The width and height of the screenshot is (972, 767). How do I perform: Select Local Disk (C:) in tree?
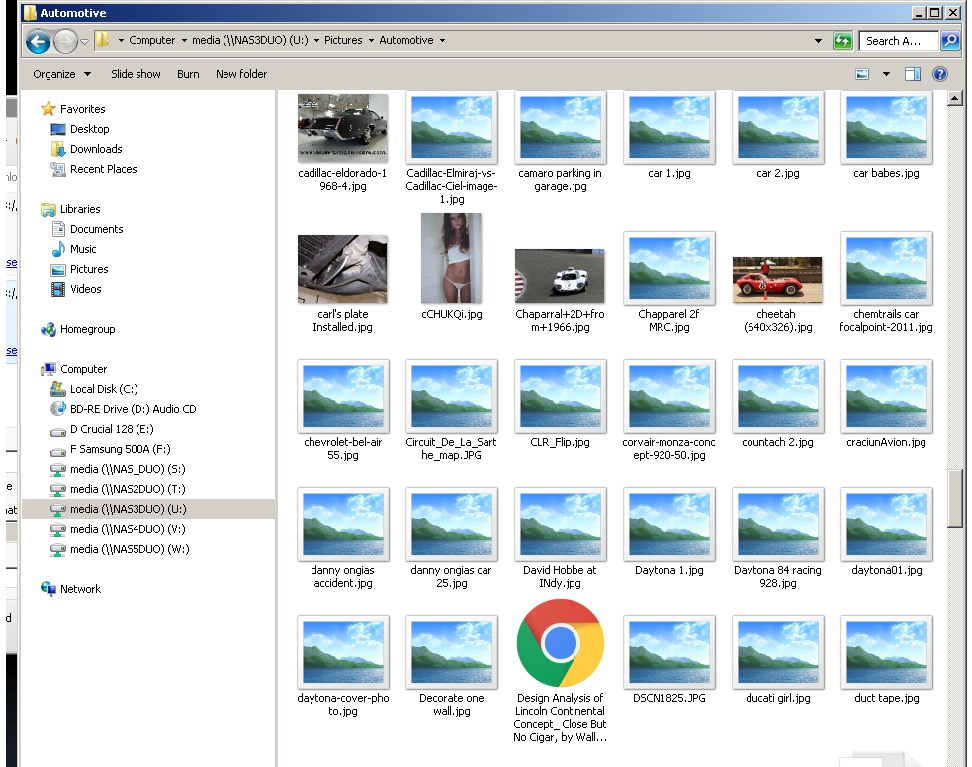(103, 389)
